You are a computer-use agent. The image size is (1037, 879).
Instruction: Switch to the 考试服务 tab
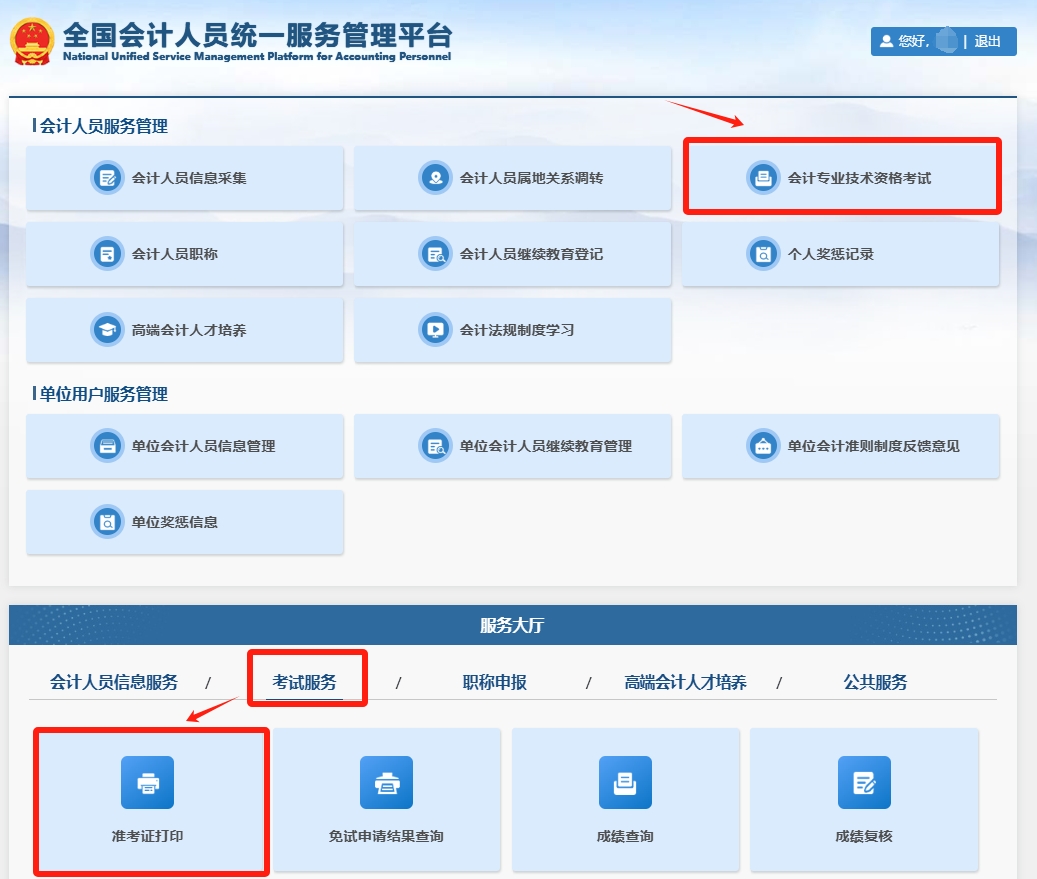(x=306, y=681)
